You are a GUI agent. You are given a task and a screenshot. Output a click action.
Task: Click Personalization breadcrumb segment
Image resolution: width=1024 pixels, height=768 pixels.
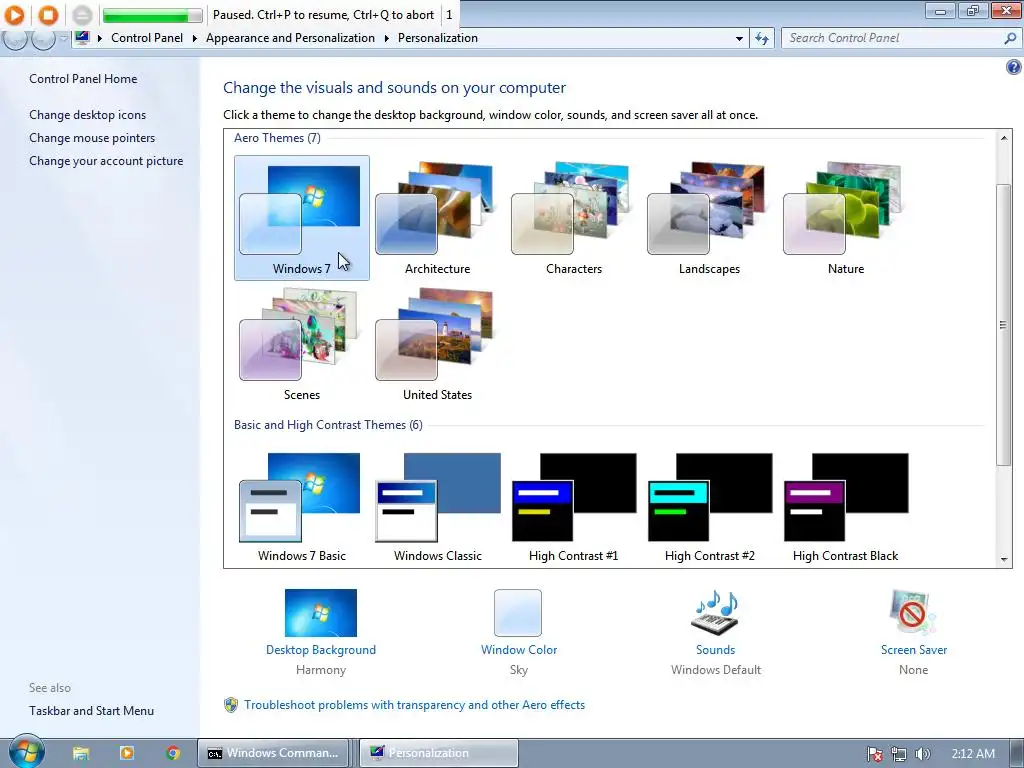click(438, 38)
